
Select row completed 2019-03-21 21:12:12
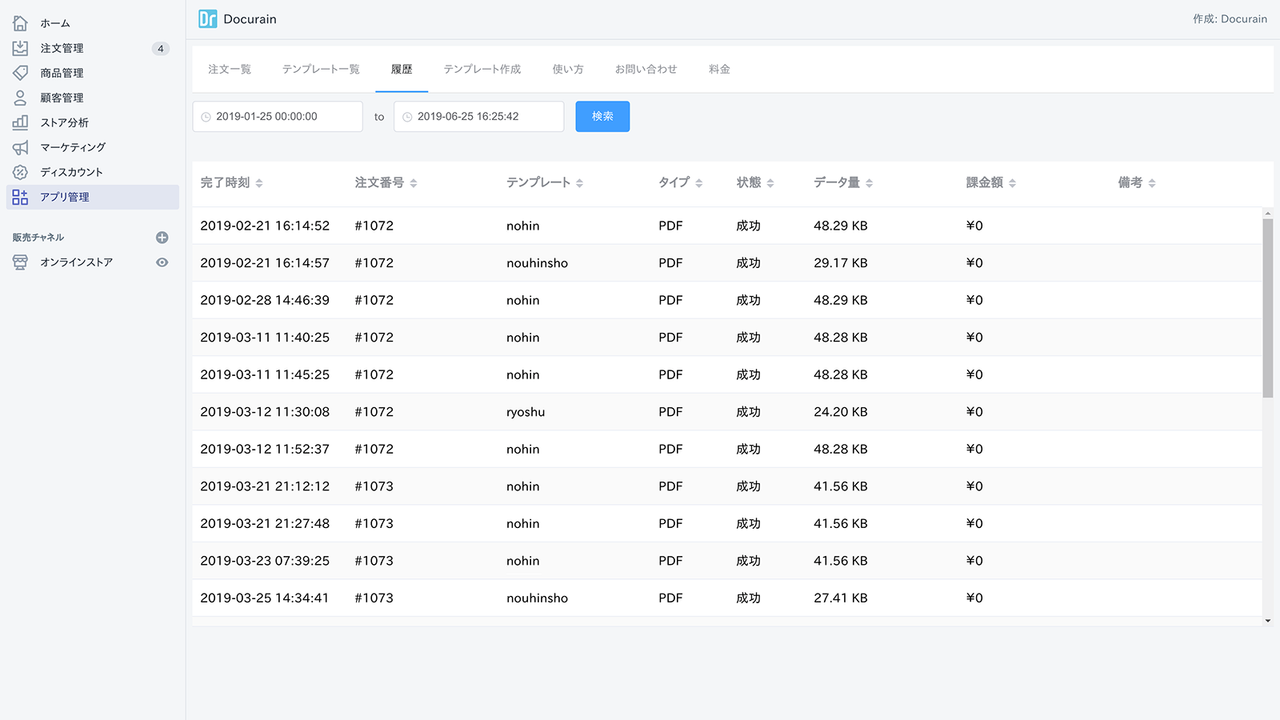tap(727, 486)
